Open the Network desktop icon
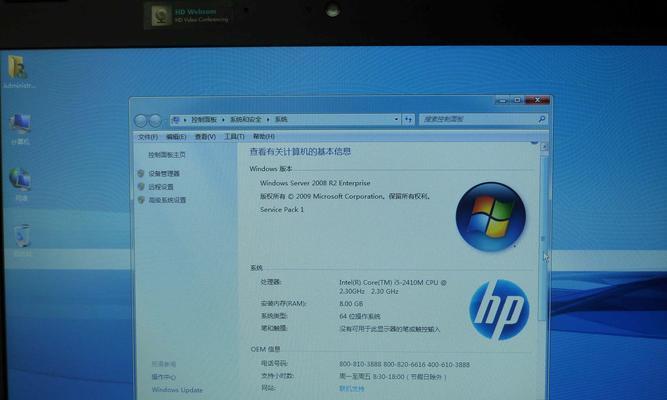 coord(20,184)
